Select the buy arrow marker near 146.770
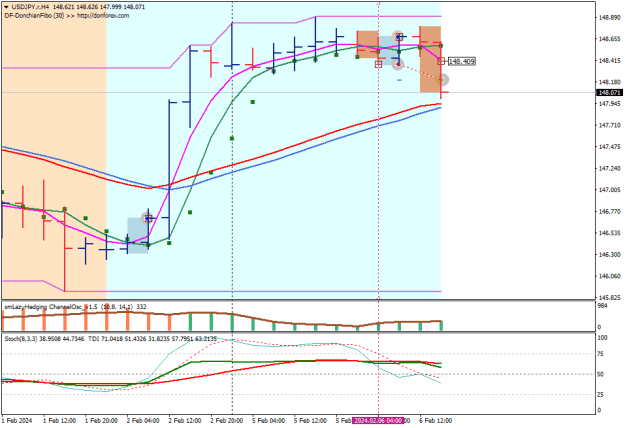Viewport: 625px width, 428px height. coord(147,218)
